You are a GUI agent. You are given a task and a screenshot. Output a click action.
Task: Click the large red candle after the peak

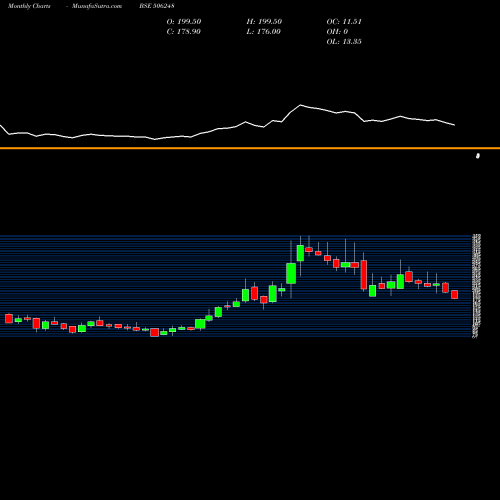coord(364,275)
